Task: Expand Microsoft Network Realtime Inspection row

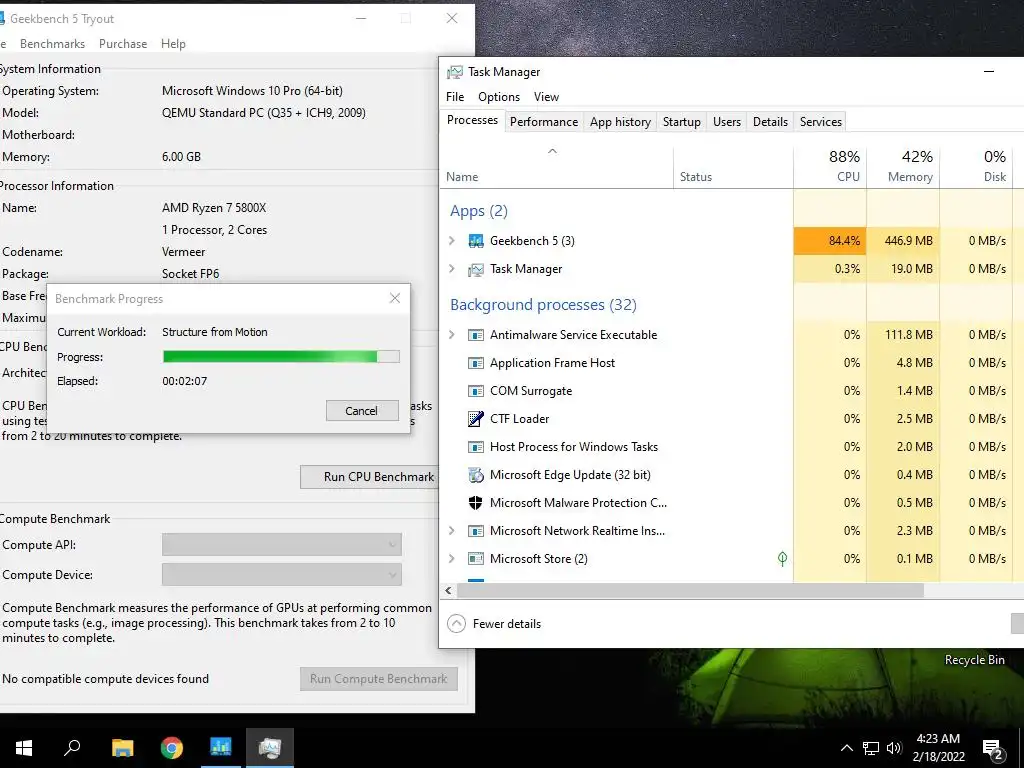Action: [x=451, y=531]
